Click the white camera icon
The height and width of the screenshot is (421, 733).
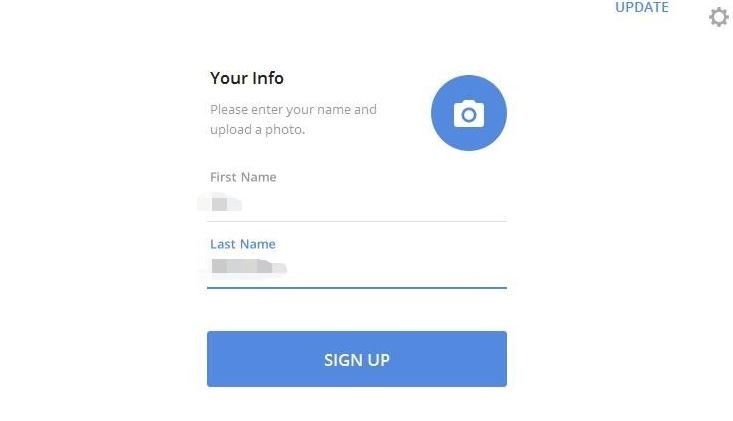469,114
